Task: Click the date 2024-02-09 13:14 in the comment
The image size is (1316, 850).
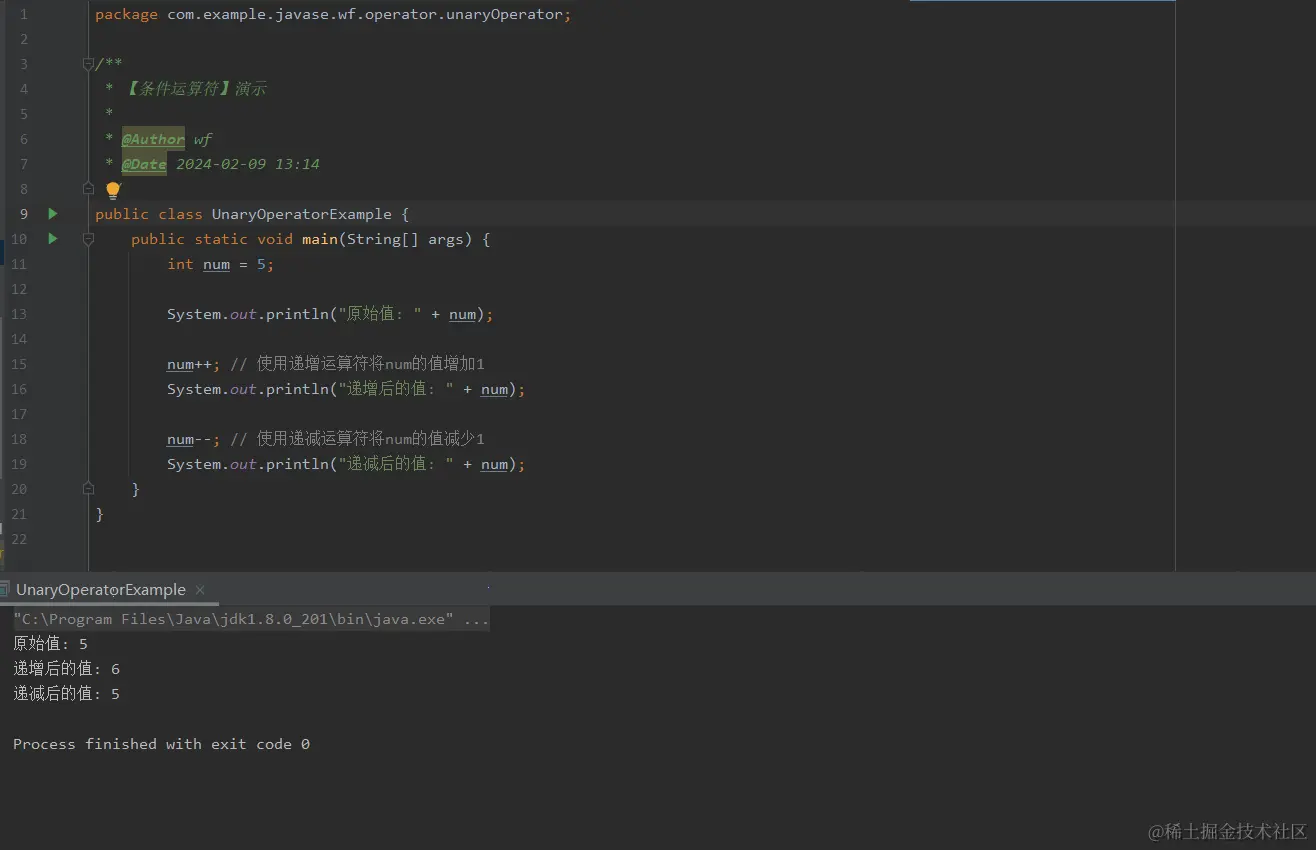Action: pos(248,164)
